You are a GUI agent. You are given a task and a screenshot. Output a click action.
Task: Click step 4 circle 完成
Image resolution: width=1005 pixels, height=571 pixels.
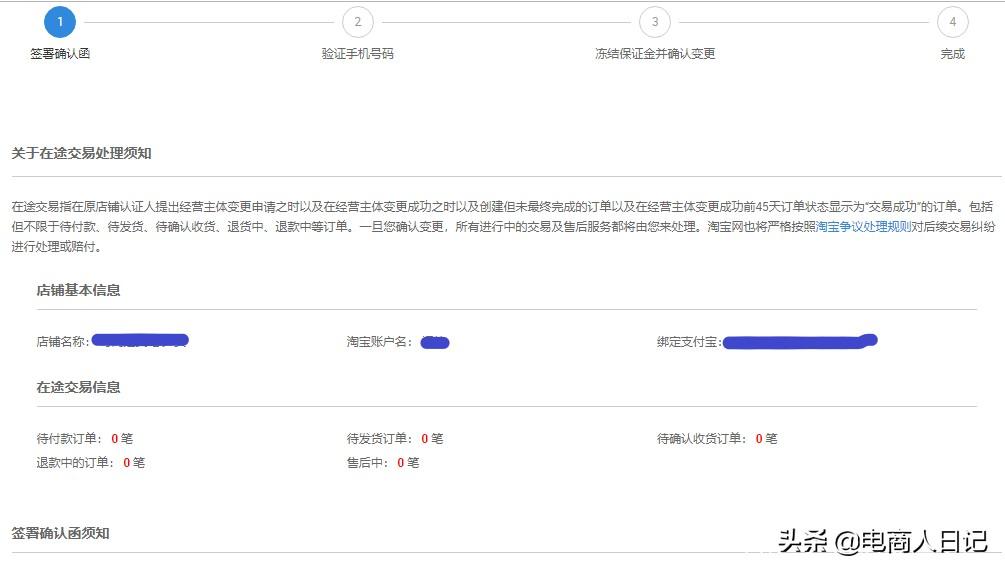(952, 22)
